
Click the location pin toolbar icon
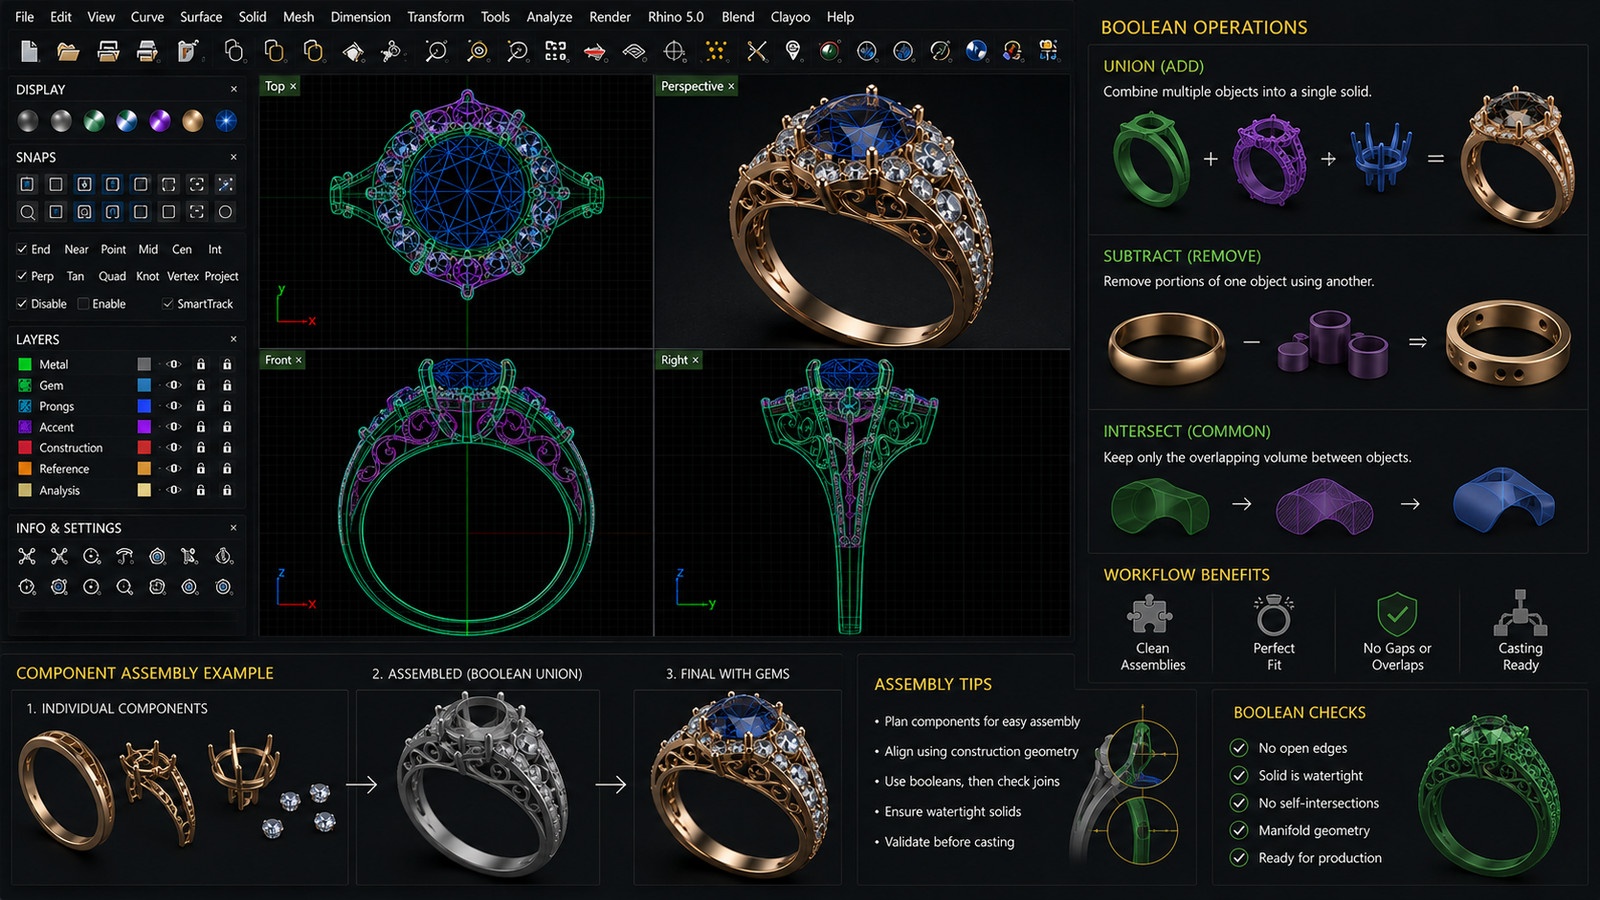click(x=793, y=51)
